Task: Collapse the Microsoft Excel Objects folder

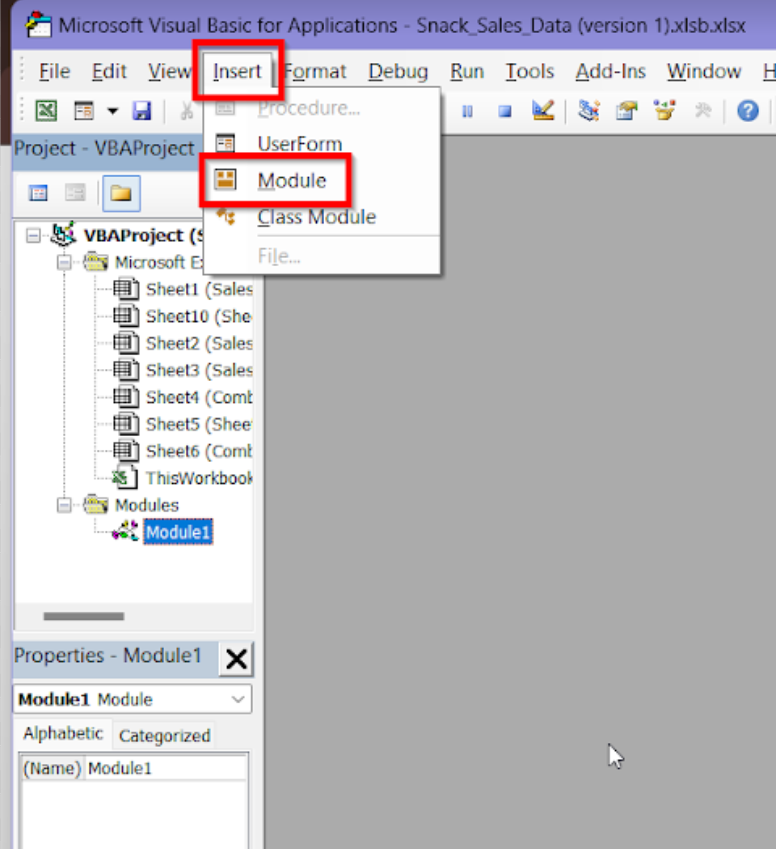Action: coord(64,263)
